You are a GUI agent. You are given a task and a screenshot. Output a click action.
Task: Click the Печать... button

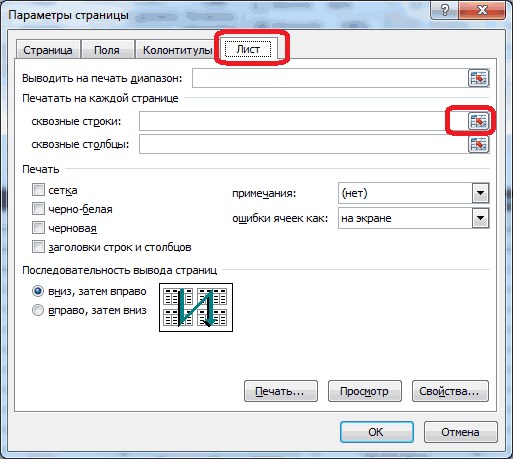pos(281,391)
